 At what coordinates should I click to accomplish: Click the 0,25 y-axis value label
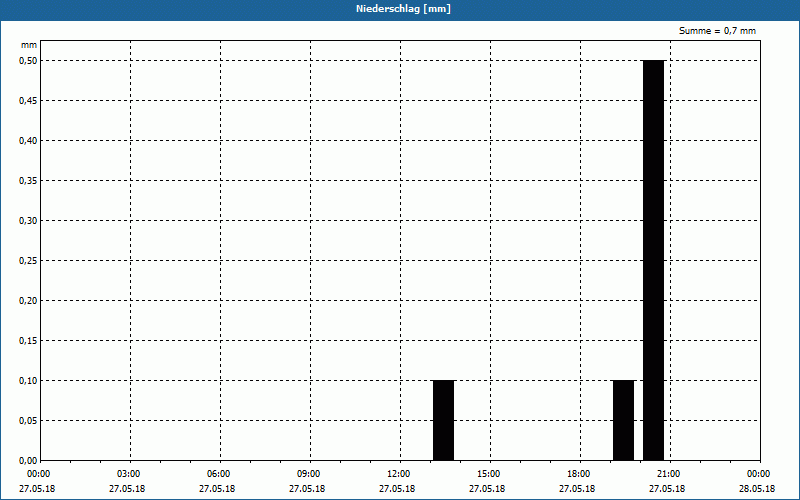27,260
